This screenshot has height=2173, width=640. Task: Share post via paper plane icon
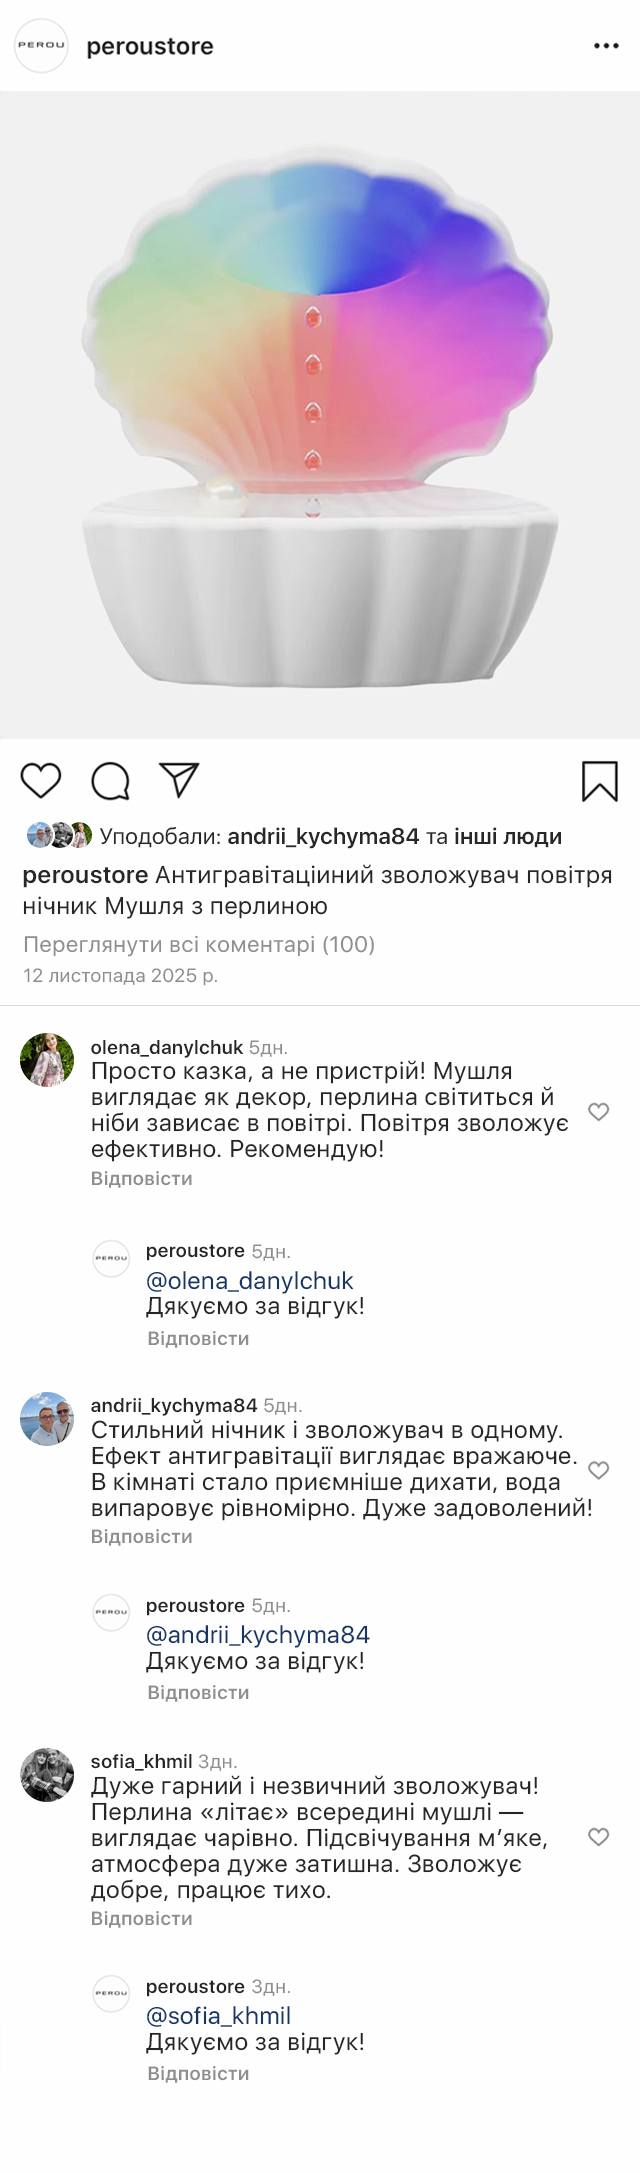pos(180,780)
